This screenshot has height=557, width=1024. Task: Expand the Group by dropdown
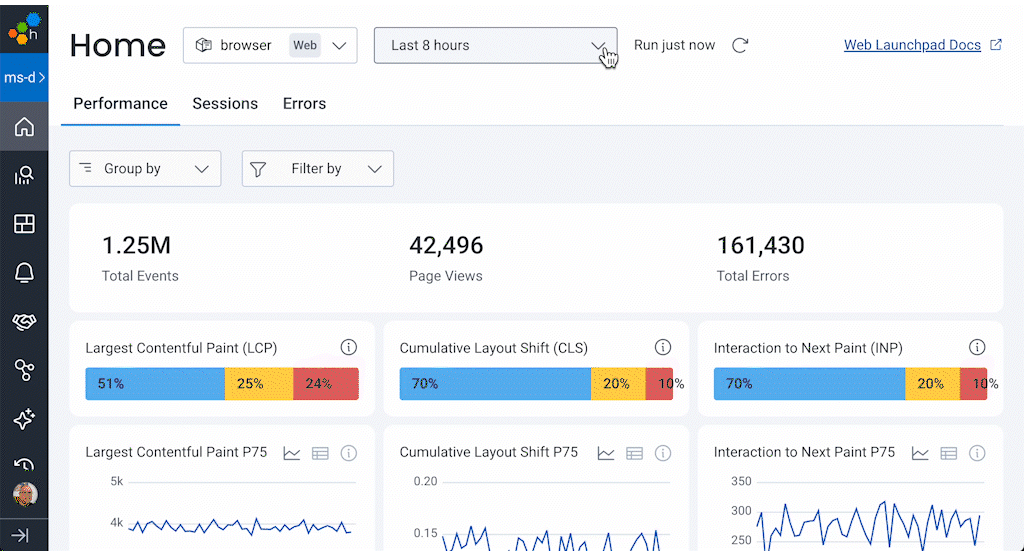click(145, 169)
